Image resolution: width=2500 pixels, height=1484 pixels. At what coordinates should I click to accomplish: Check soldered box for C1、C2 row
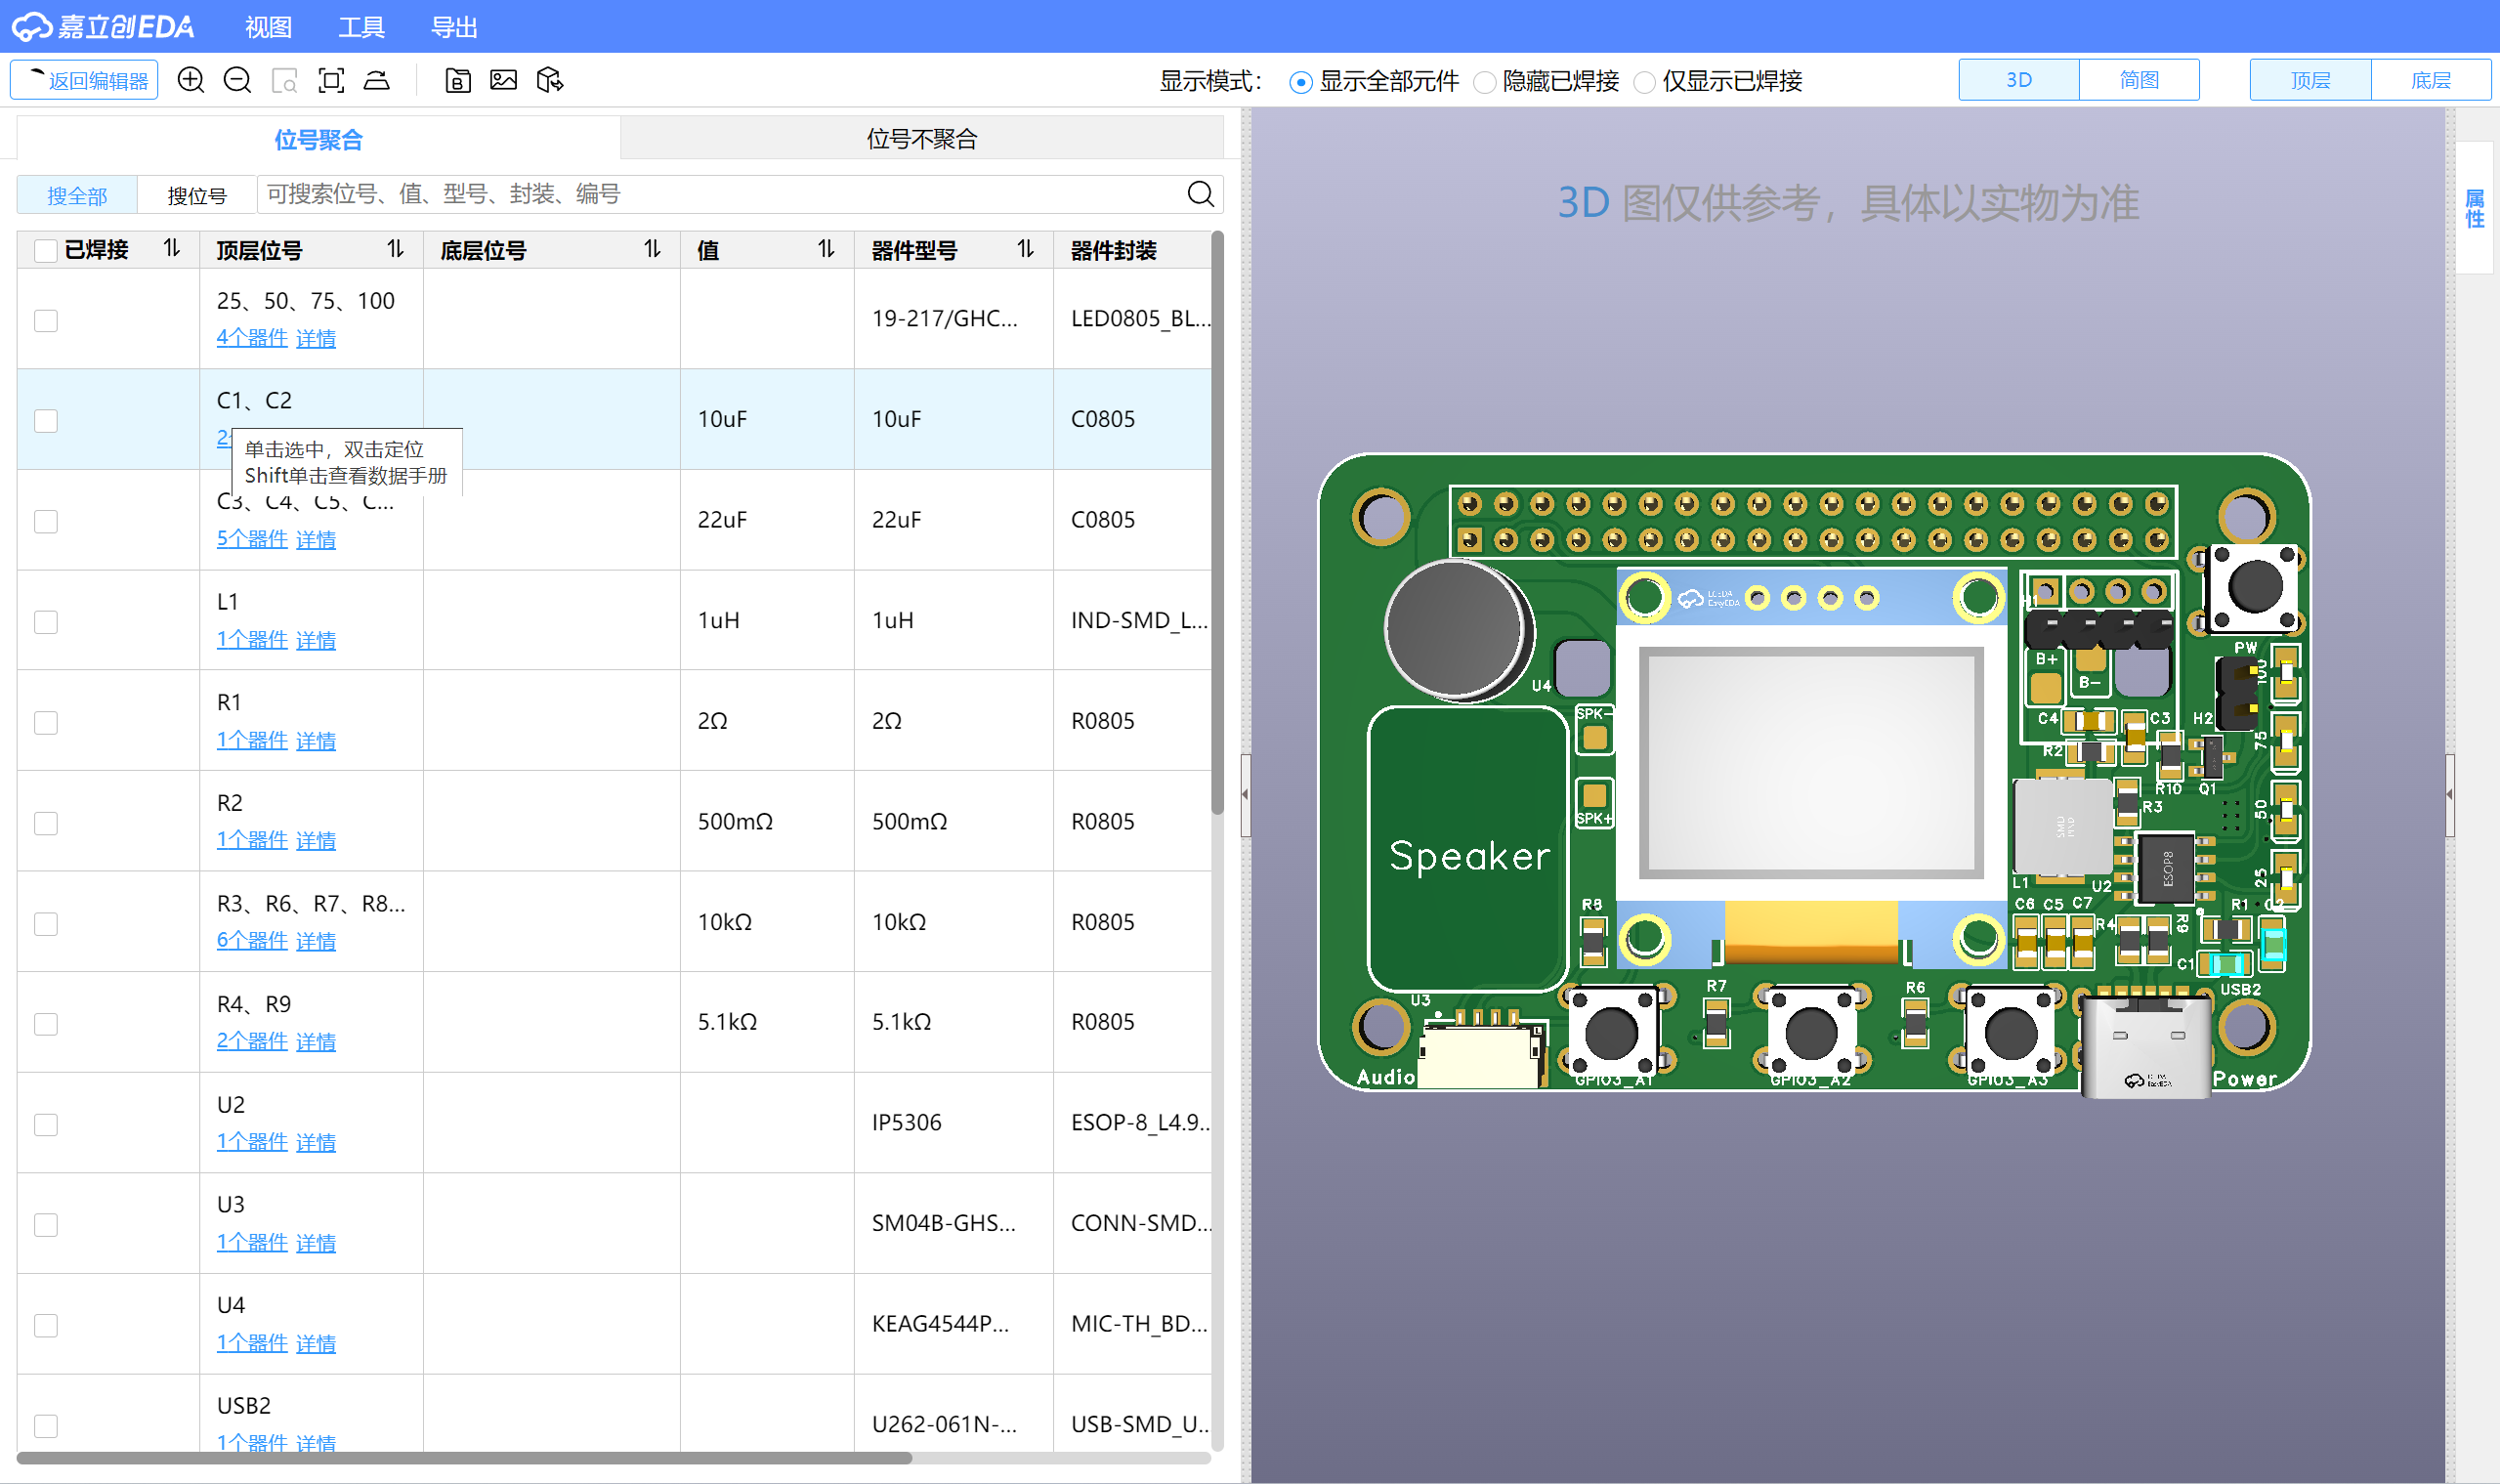pyautogui.click(x=45, y=420)
